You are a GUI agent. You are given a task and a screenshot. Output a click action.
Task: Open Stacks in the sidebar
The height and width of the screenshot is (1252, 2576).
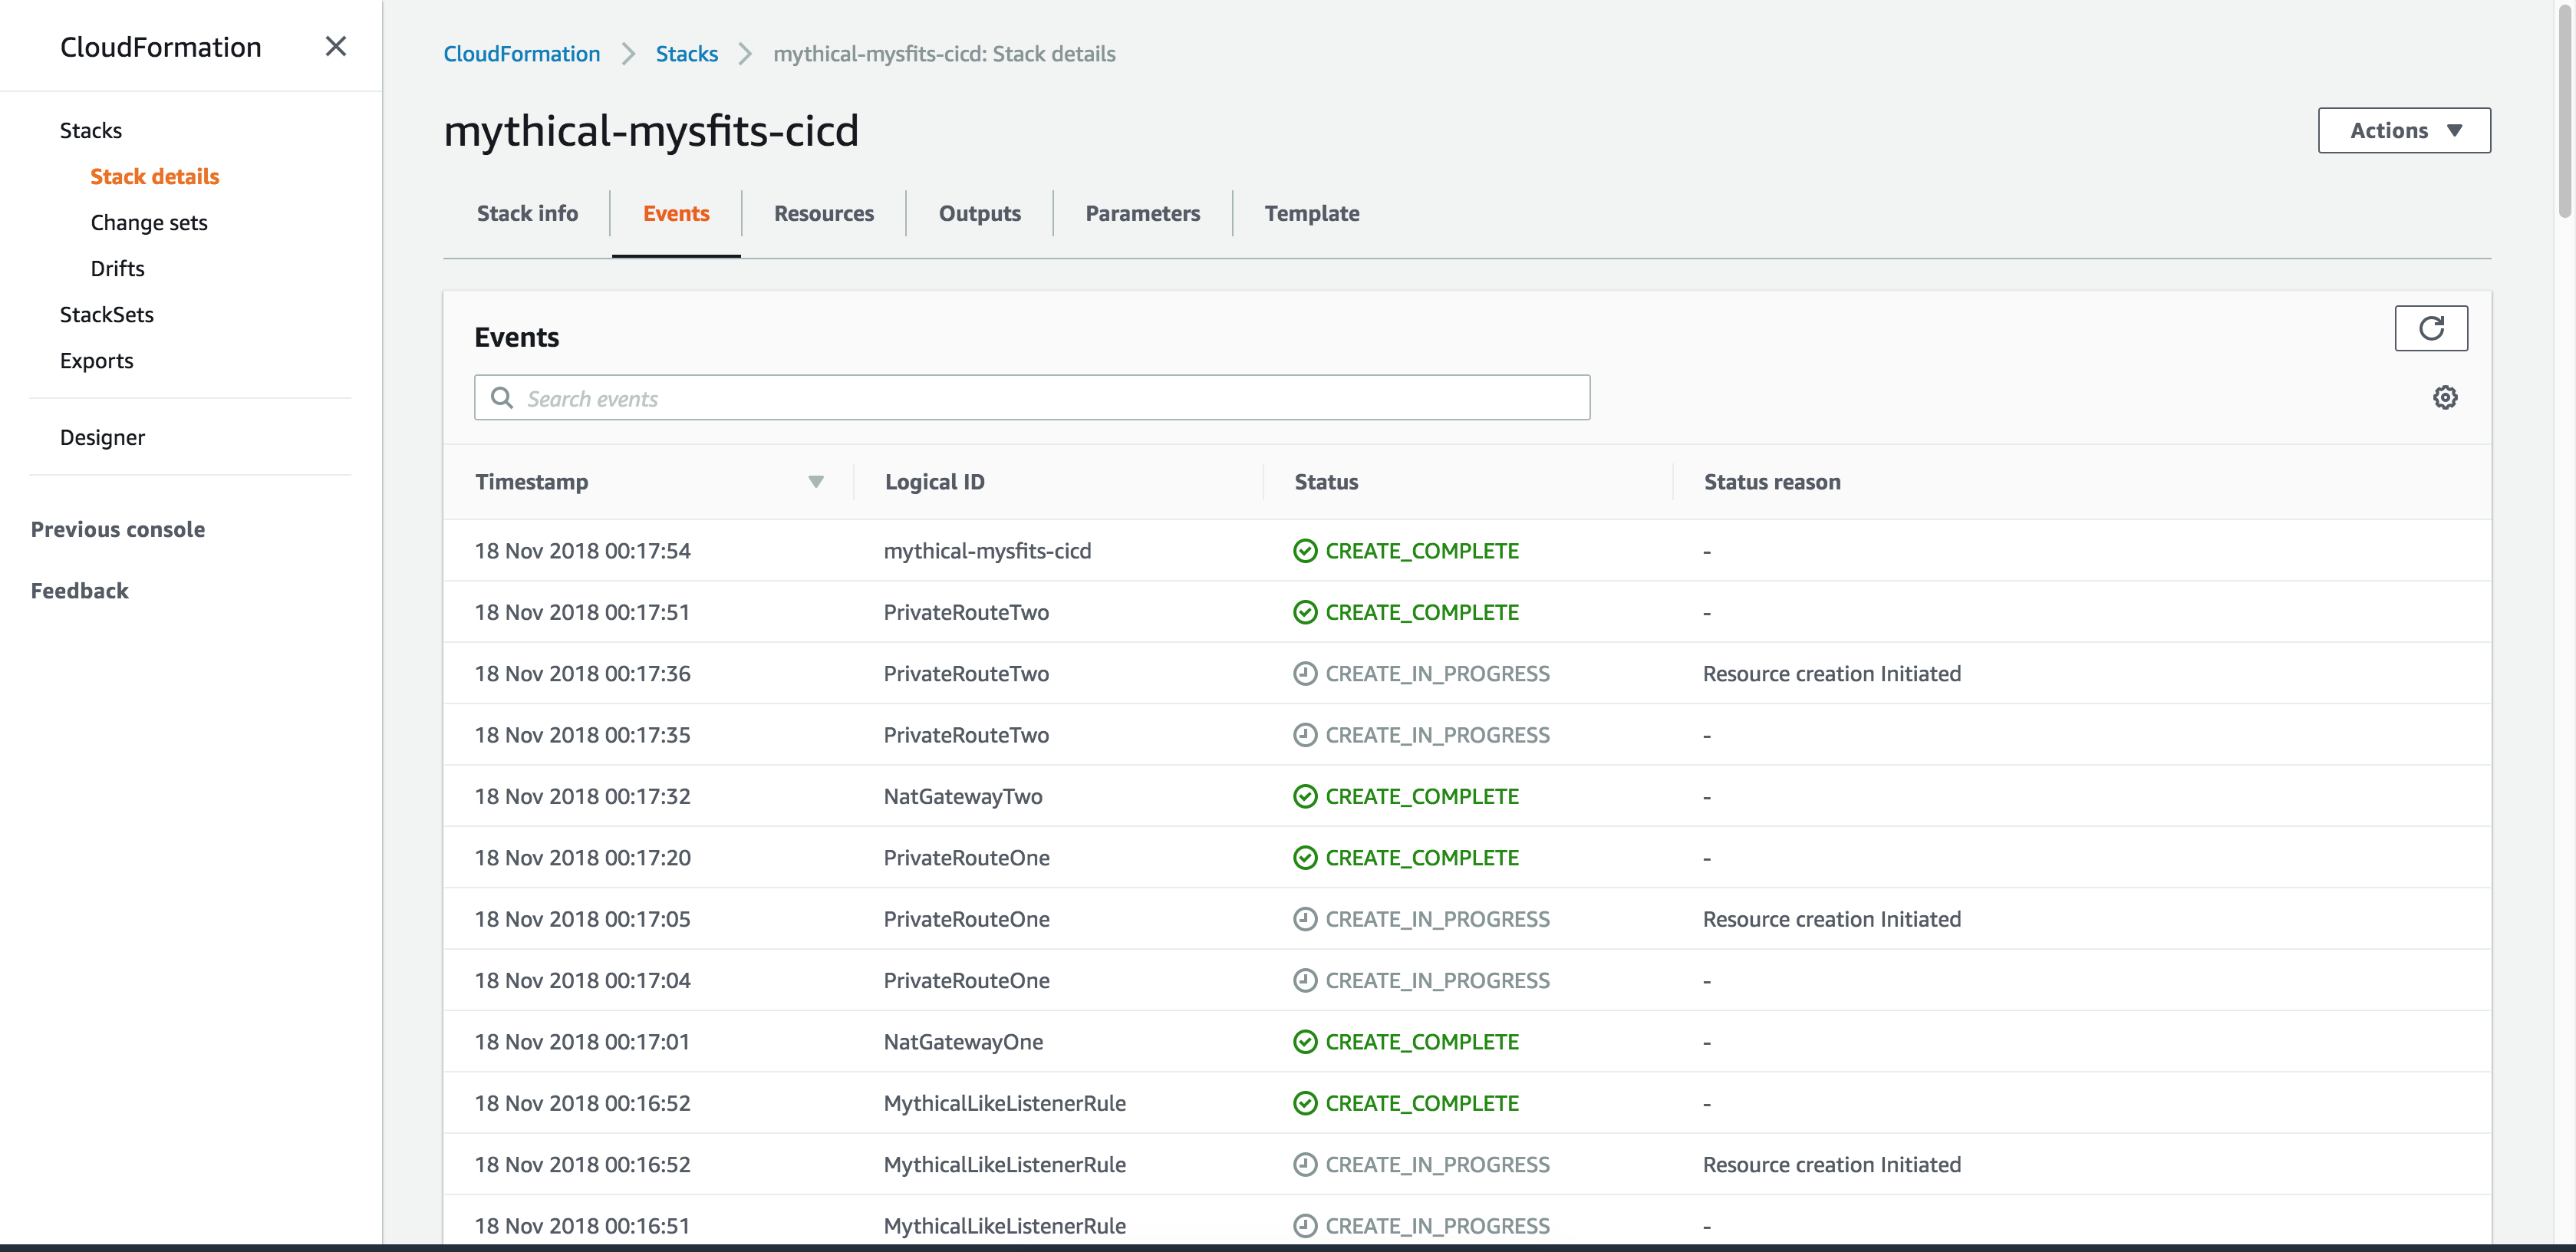click(91, 131)
